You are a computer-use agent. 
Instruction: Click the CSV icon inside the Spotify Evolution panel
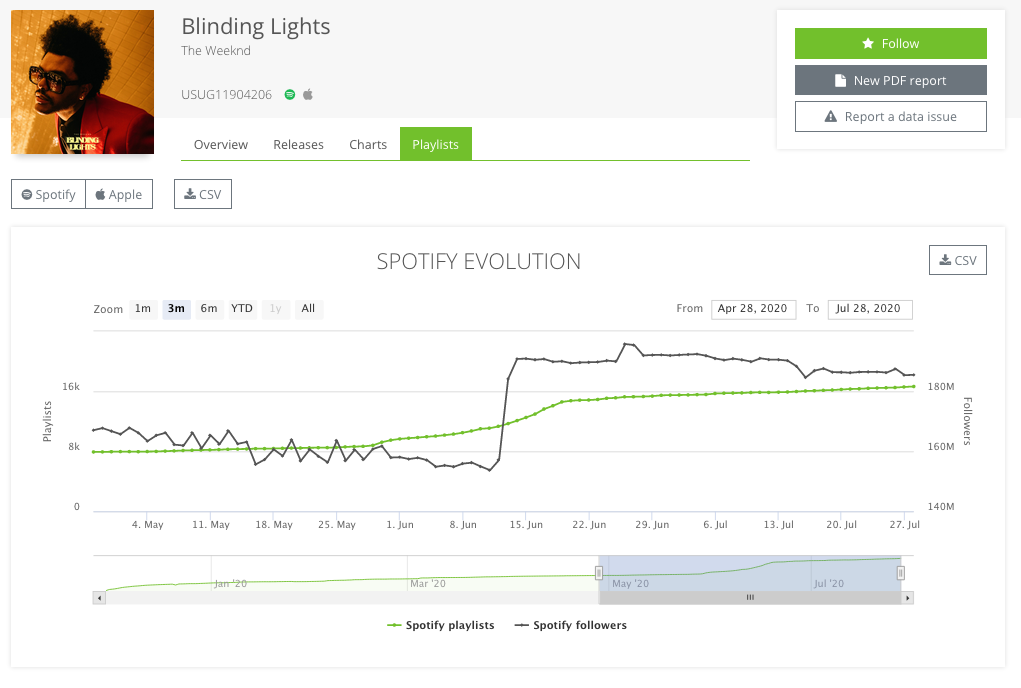pos(944,260)
